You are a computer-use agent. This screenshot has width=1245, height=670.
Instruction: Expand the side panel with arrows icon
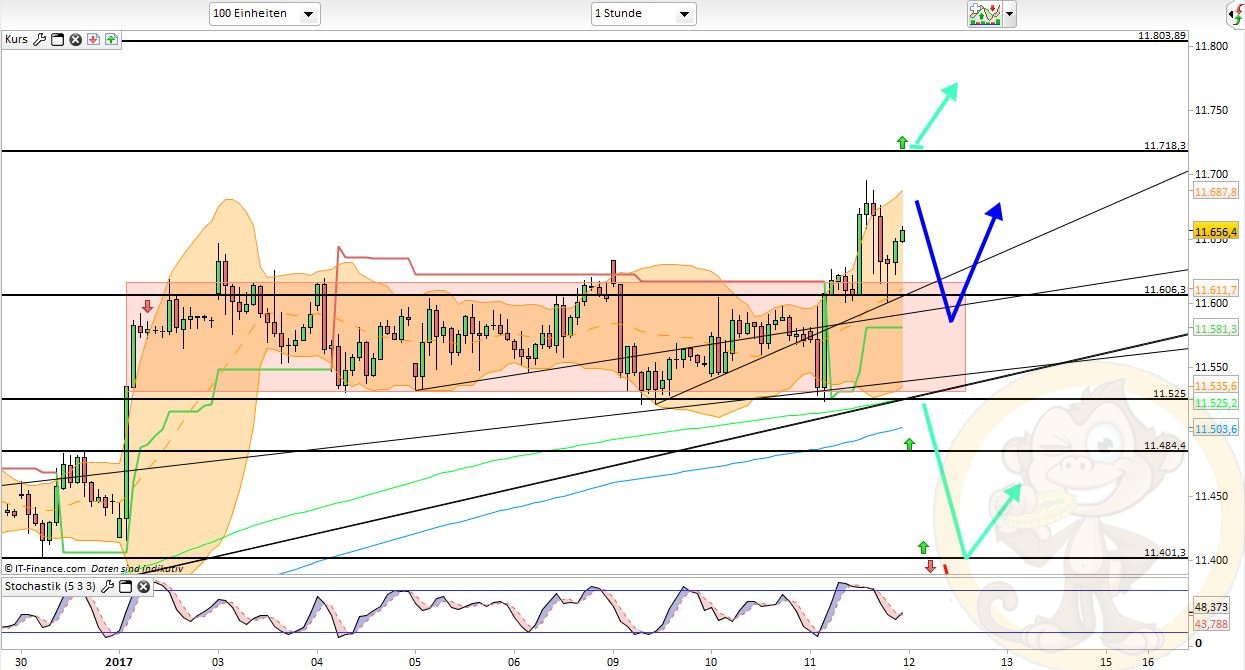[x=1233, y=14]
